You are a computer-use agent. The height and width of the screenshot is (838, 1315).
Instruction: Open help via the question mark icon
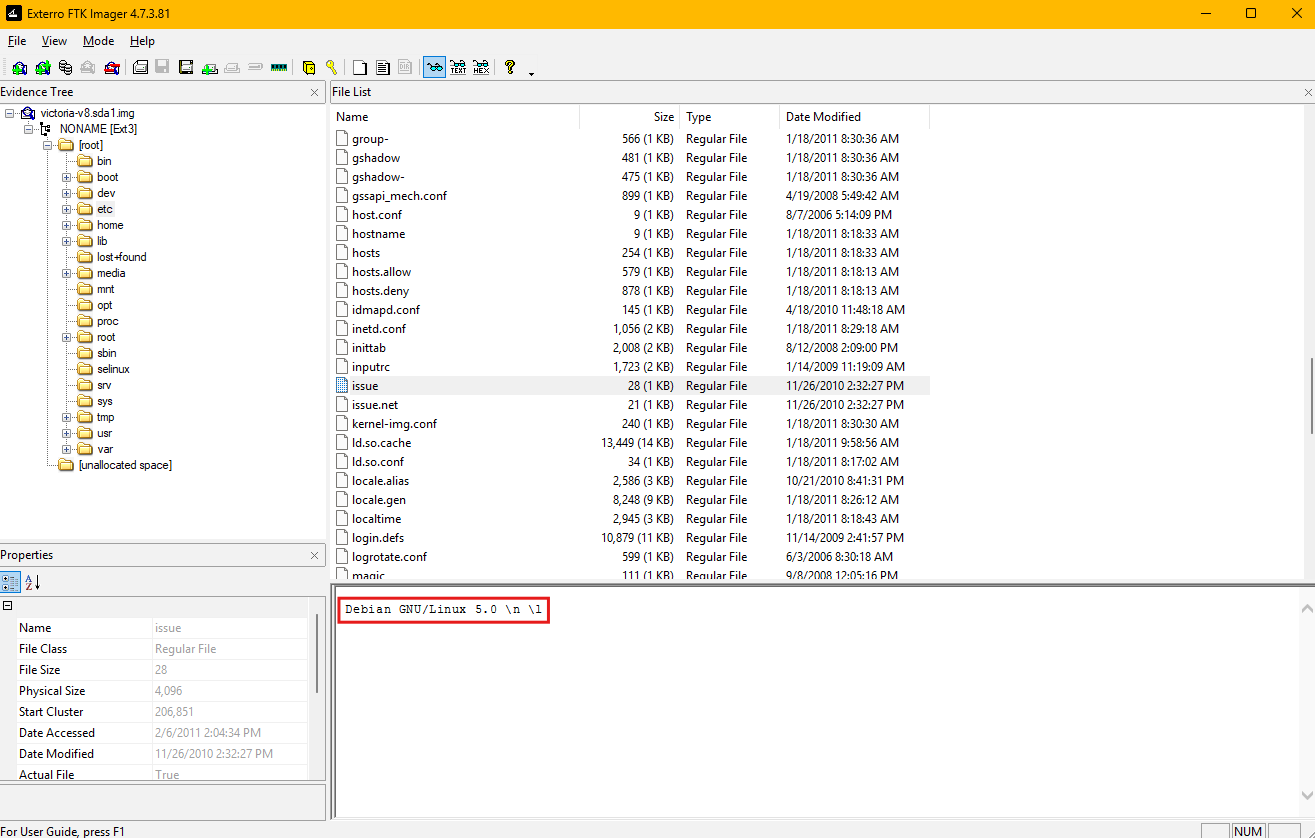pos(510,68)
